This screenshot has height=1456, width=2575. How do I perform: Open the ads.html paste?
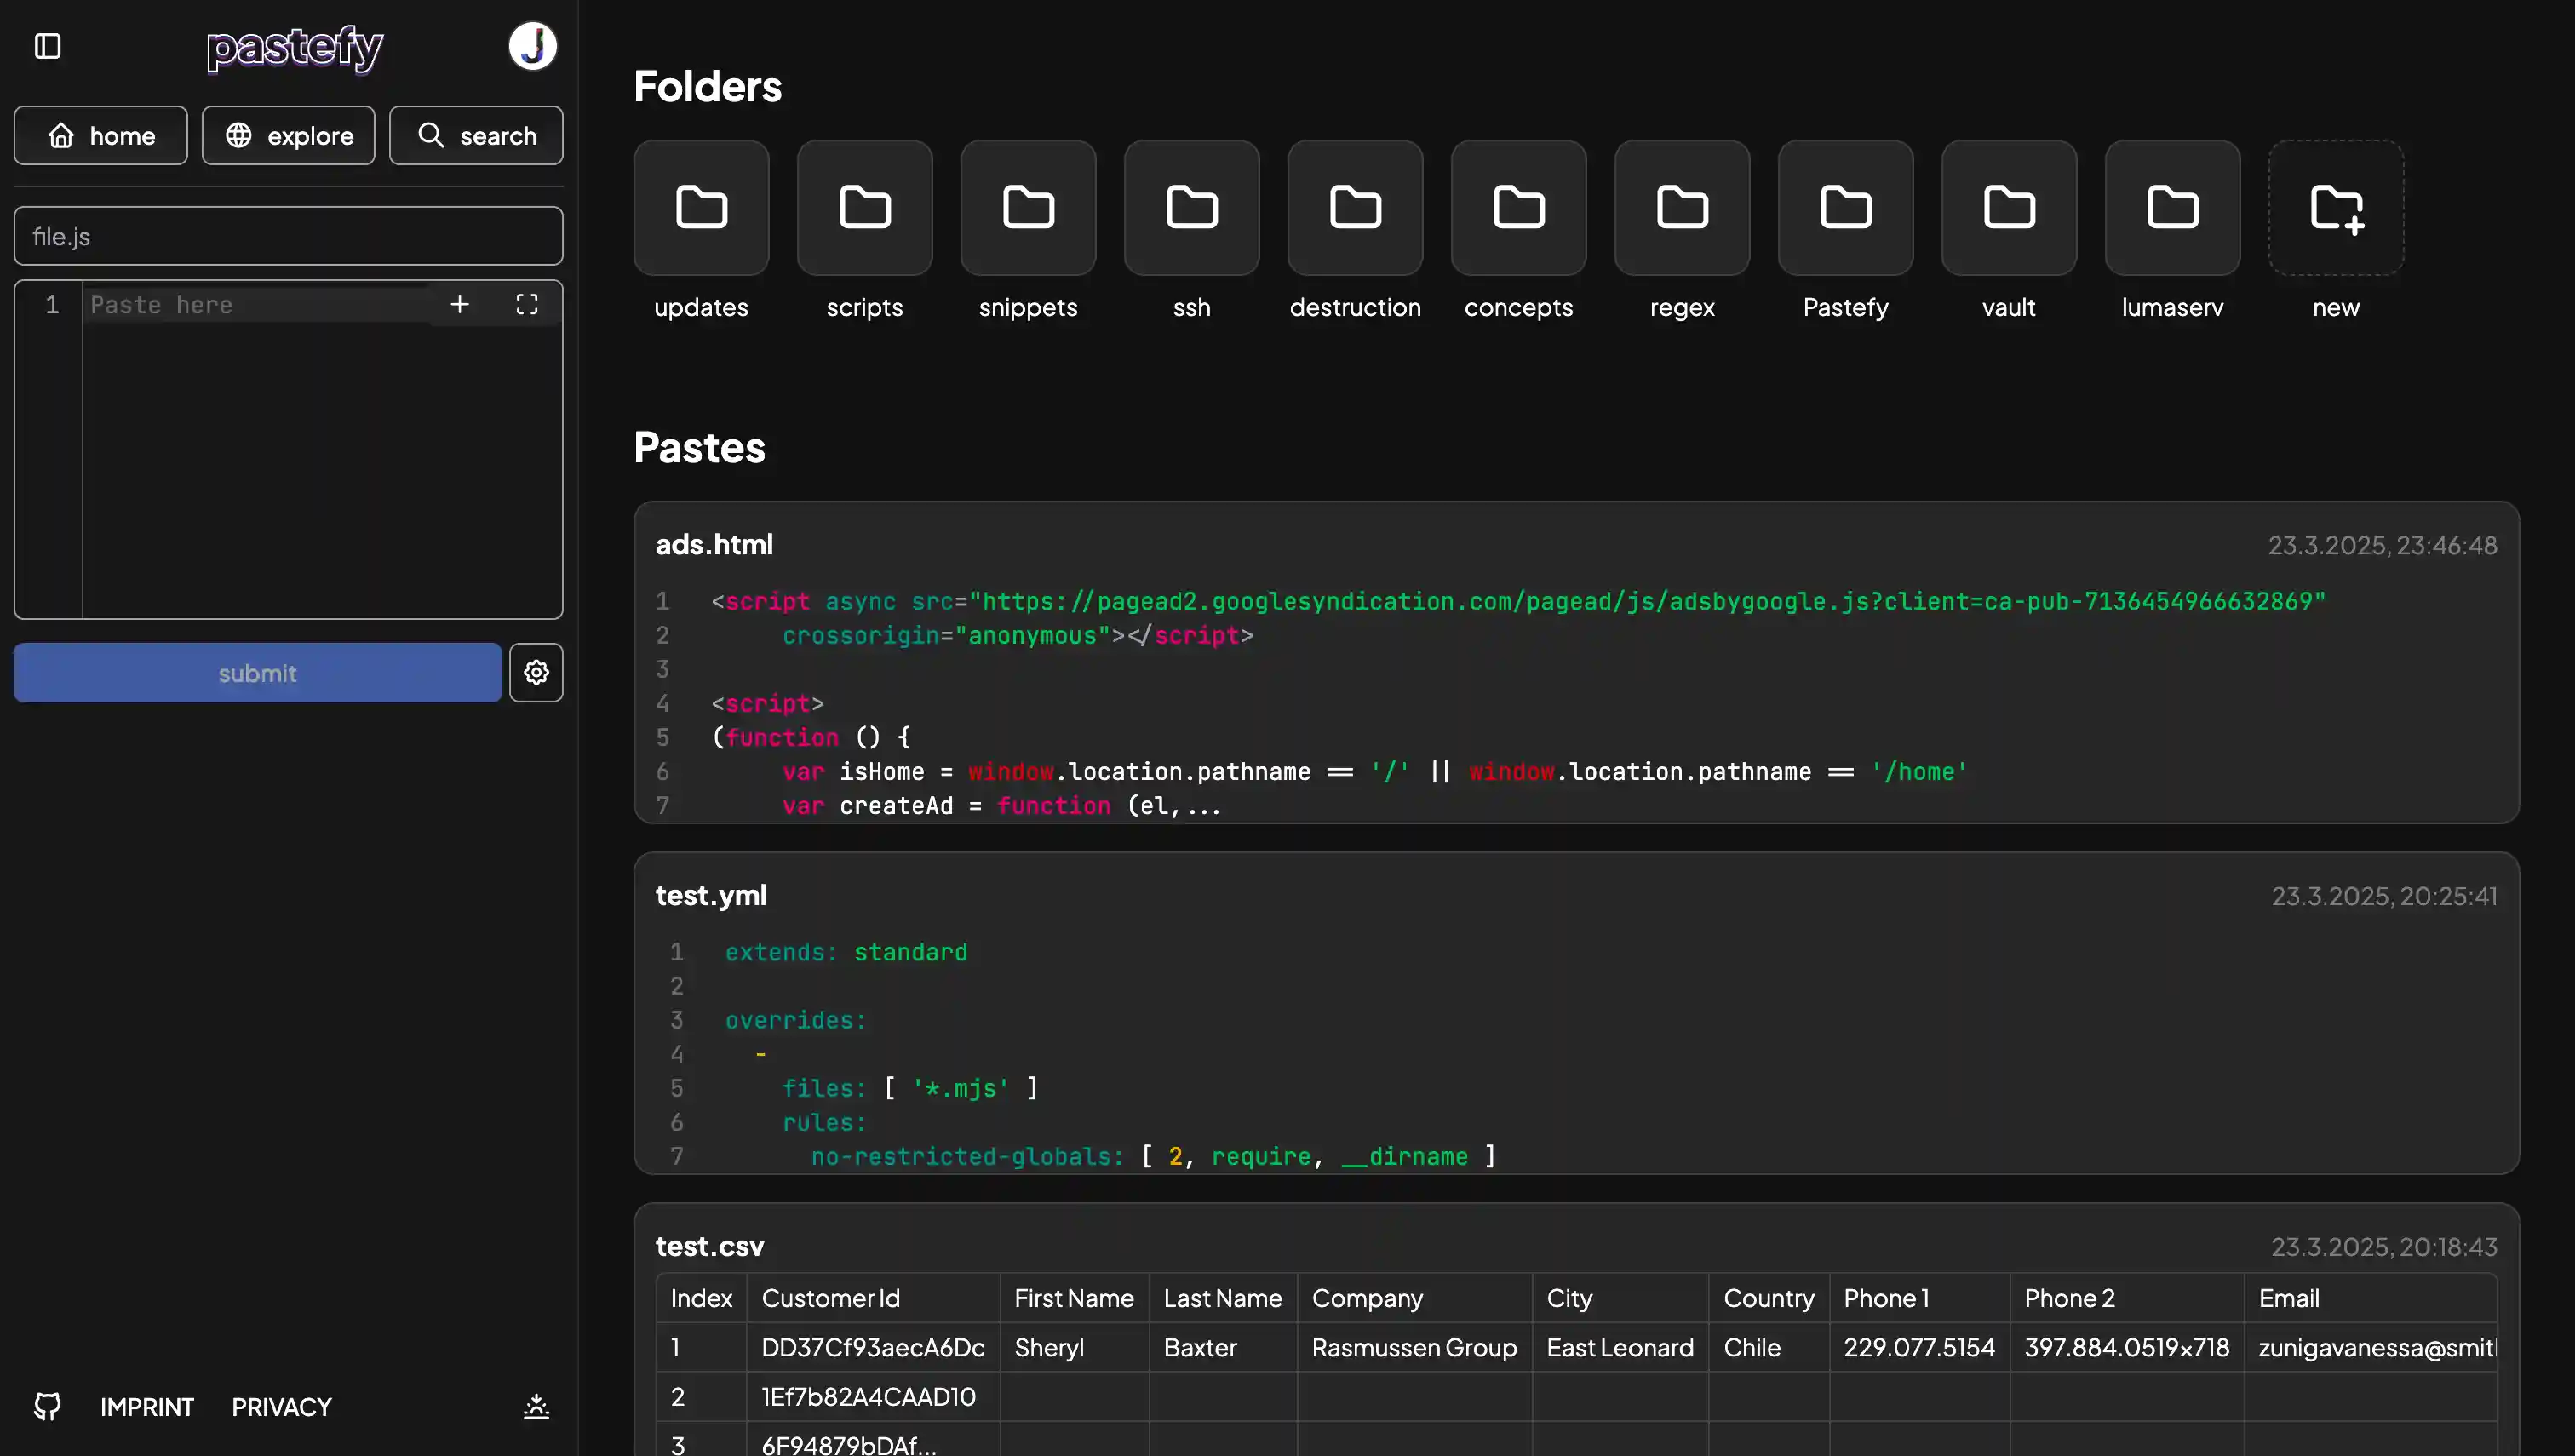(714, 544)
